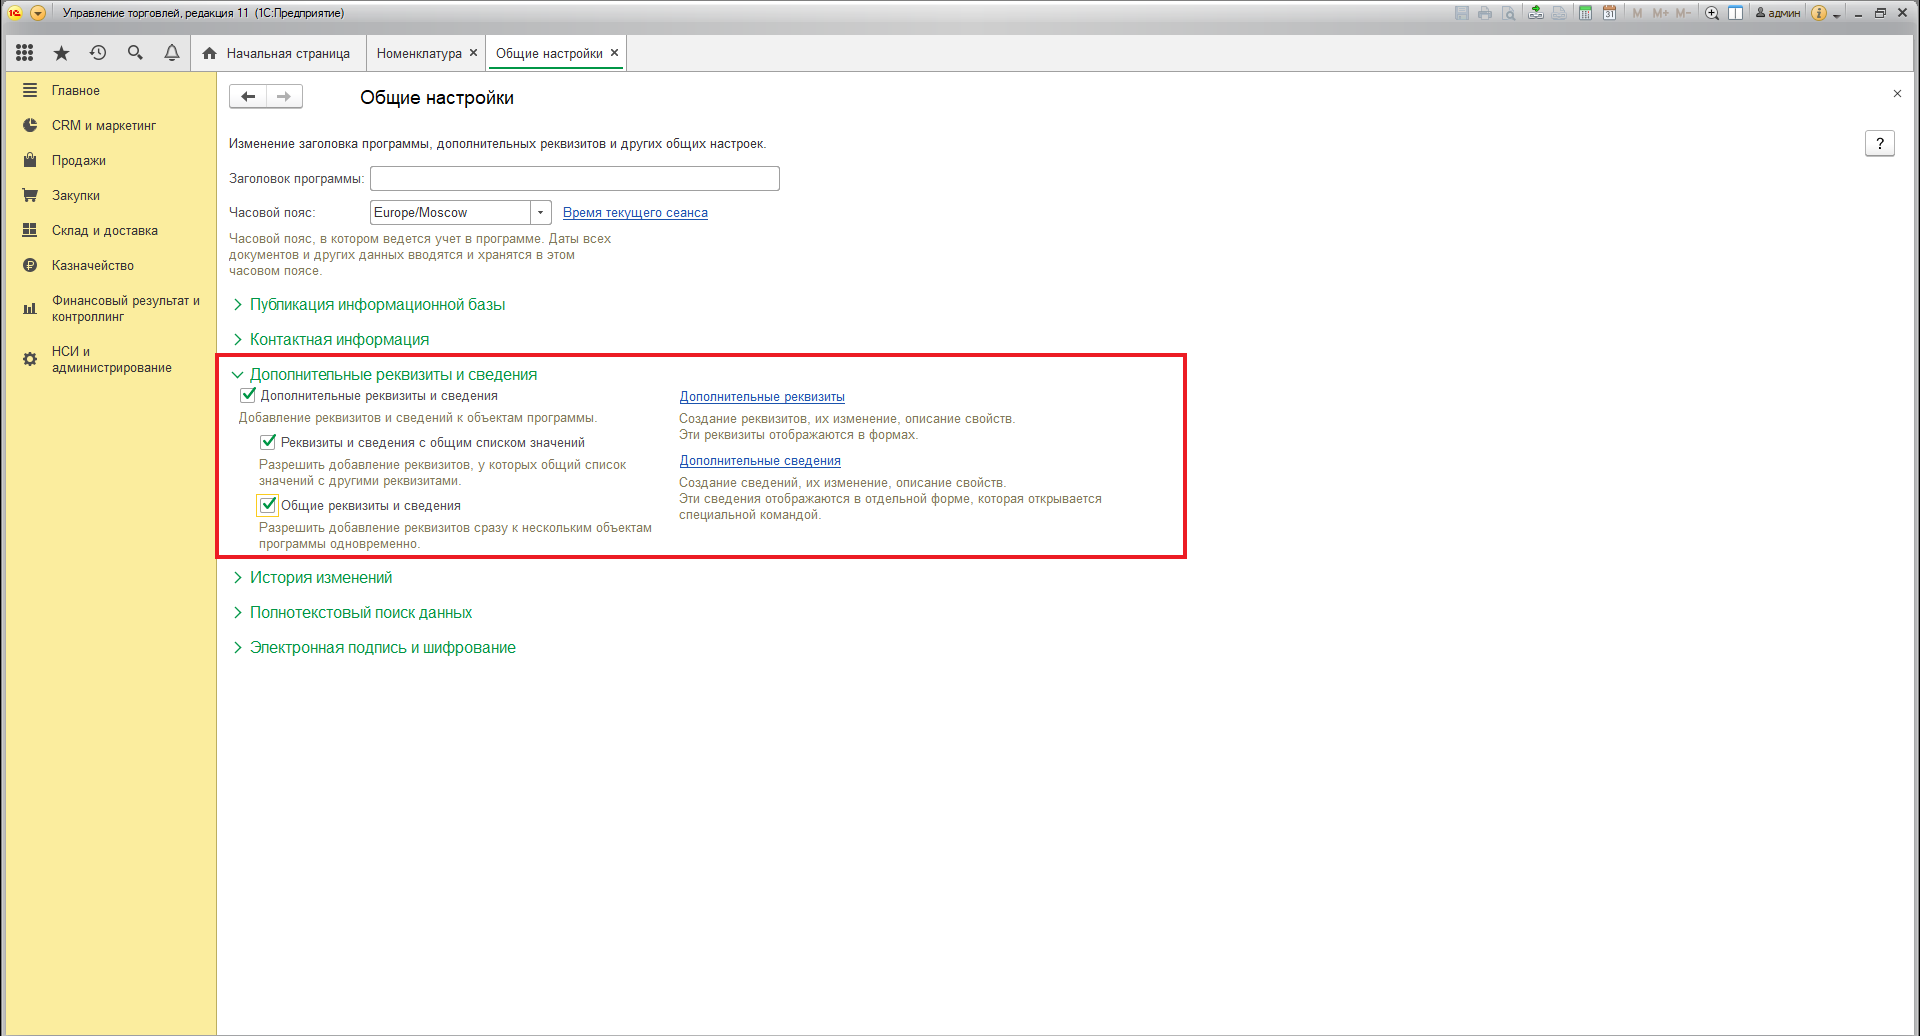This screenshot has width=1920, height=1036.
Task: Open the 'Дополнительные реквизиты' link
Action: pos(762,397)
